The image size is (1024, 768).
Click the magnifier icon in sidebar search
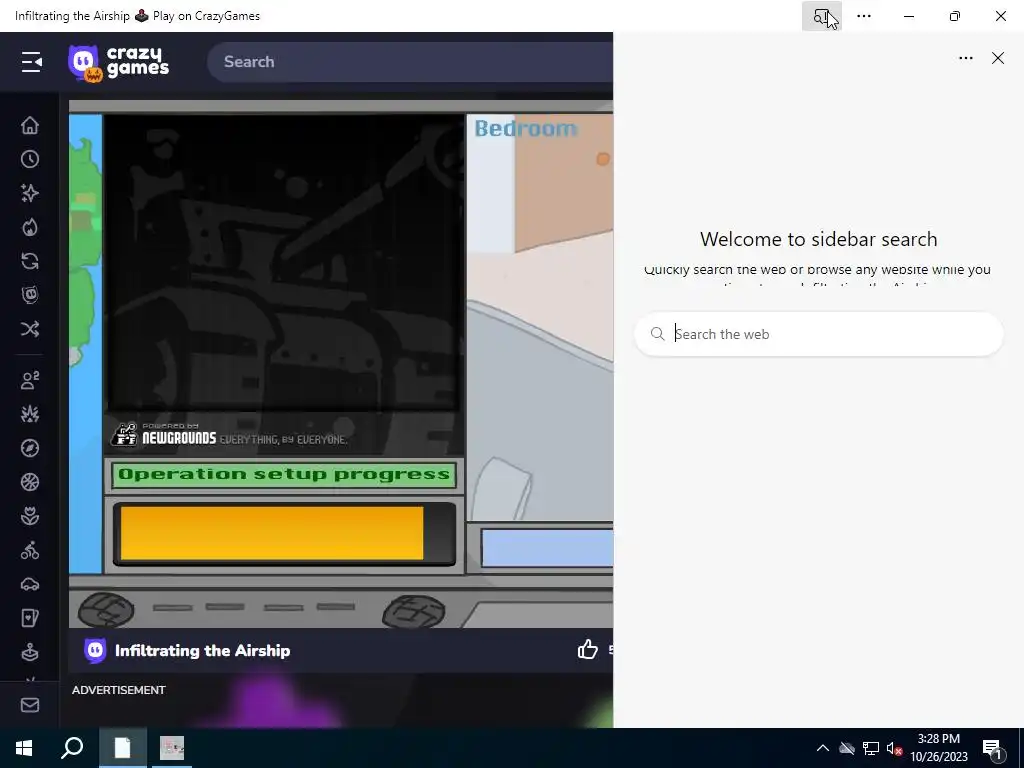pos(657,334)
